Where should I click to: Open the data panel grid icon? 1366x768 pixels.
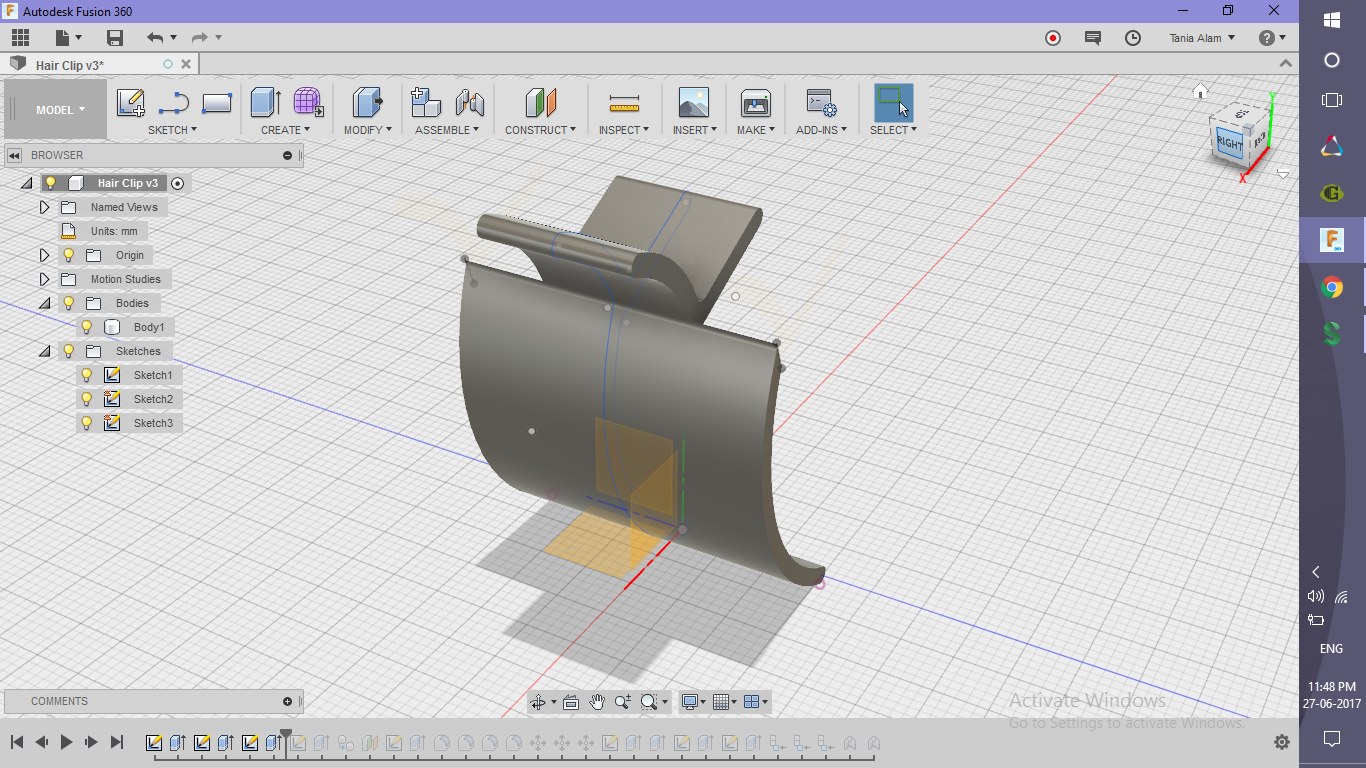(21, 38)
